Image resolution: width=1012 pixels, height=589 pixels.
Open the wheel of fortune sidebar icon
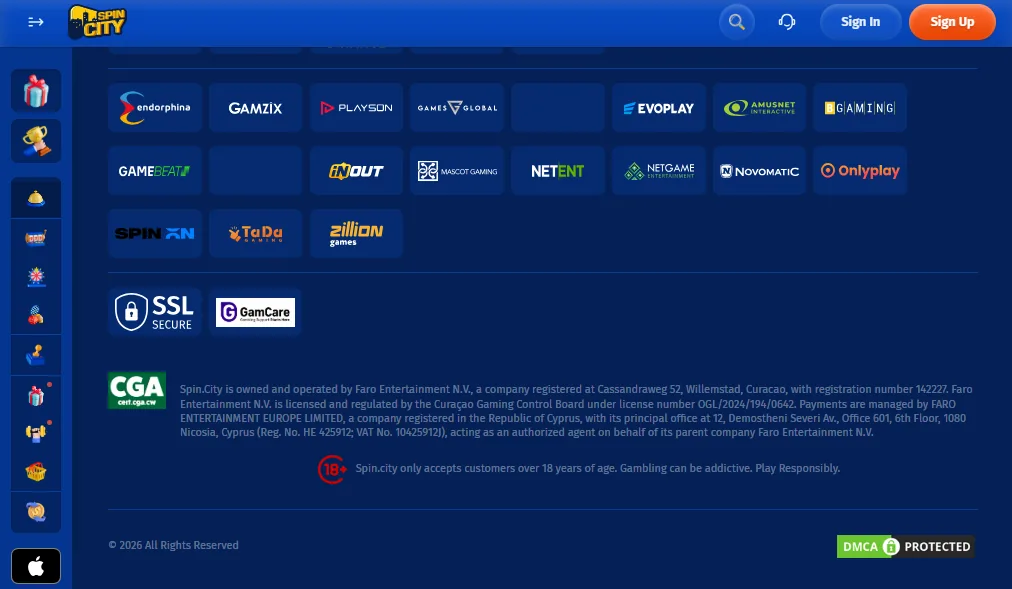[36, 277]
